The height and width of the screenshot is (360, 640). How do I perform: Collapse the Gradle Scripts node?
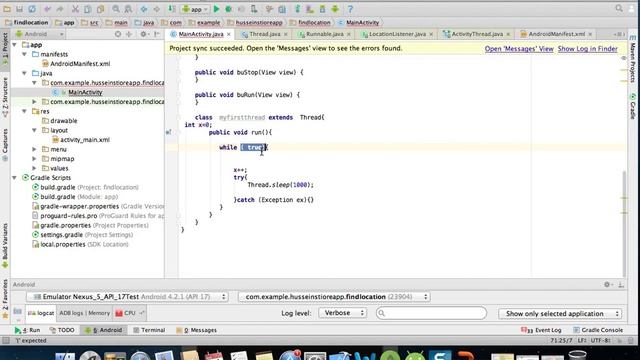coord(15,178)
